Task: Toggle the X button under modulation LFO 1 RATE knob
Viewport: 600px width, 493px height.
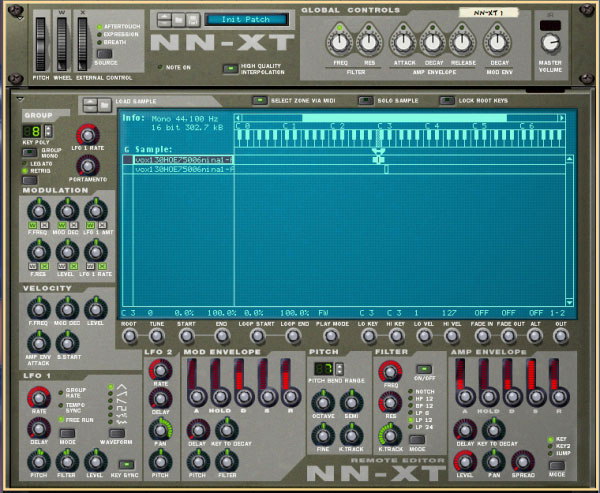Action: click(102, 266)
